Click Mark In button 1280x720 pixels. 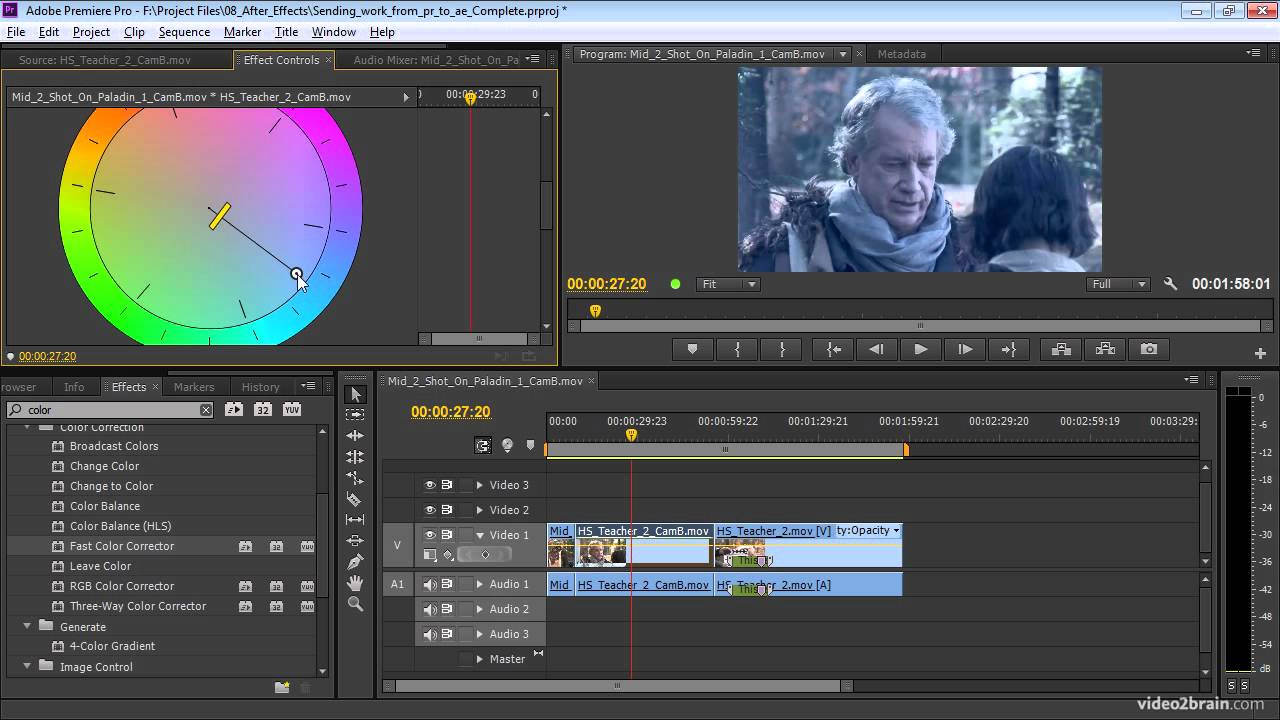(738, 349)
